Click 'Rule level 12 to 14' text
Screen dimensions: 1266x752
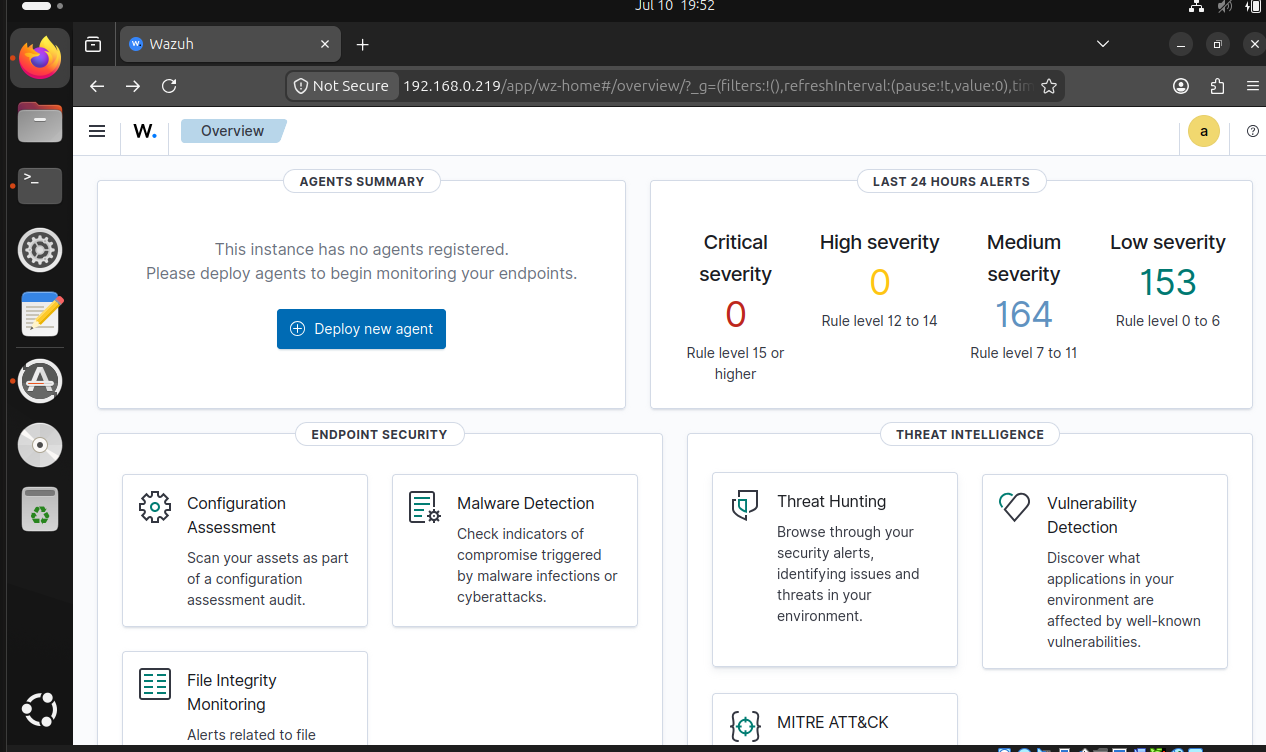(880, 321)
